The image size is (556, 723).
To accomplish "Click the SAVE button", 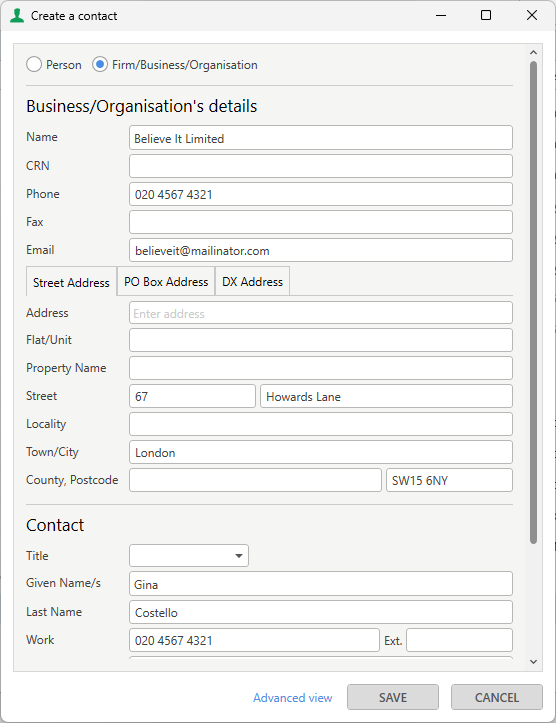I will point(393,697).
